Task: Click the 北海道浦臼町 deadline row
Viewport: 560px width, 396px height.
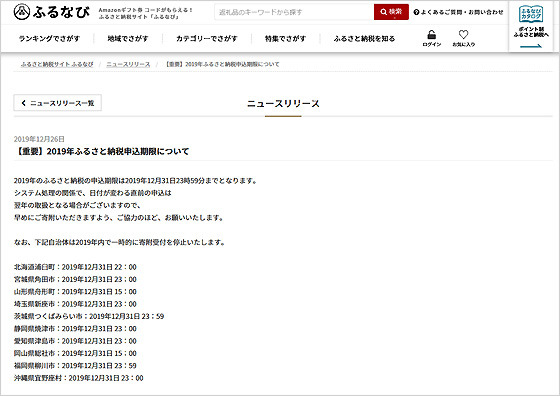Action: click(75, 267)
